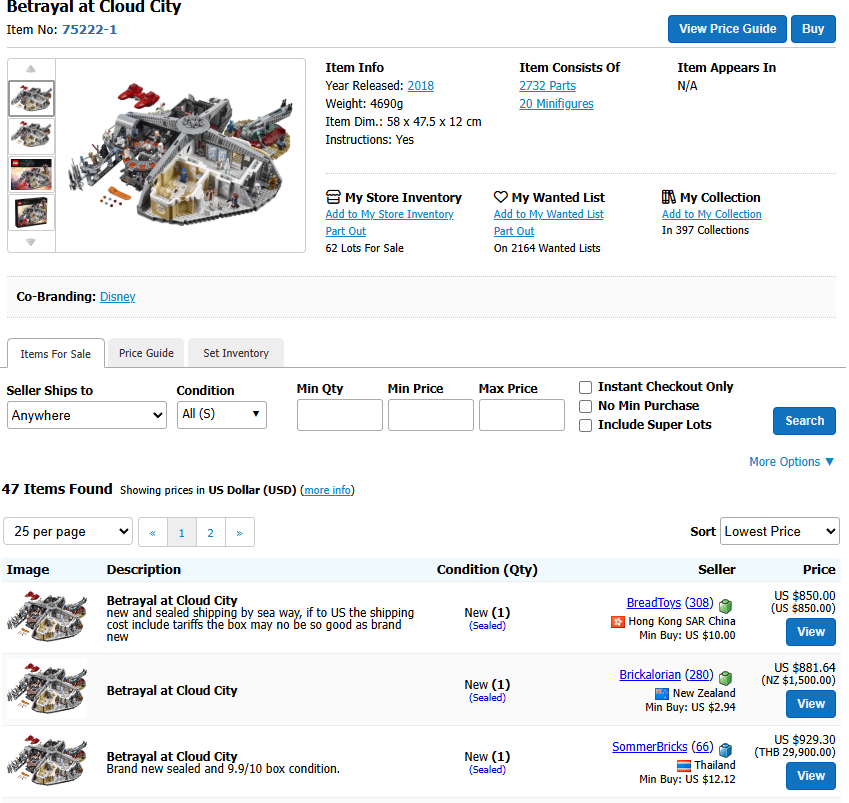Click SommerBricks blue cube icon
The width and height of the screenshot is (849, 803).
click(726, 749)
